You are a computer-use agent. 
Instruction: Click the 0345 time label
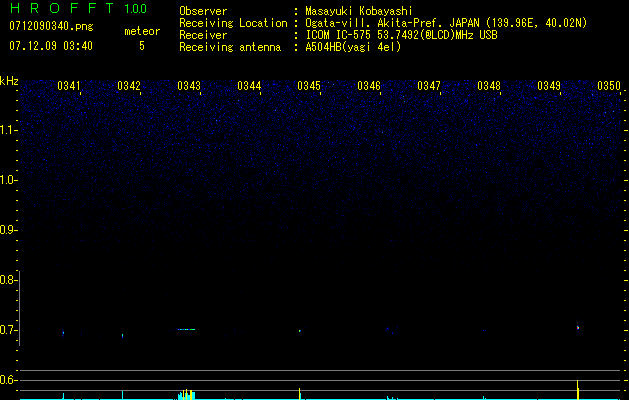(309, 86)
